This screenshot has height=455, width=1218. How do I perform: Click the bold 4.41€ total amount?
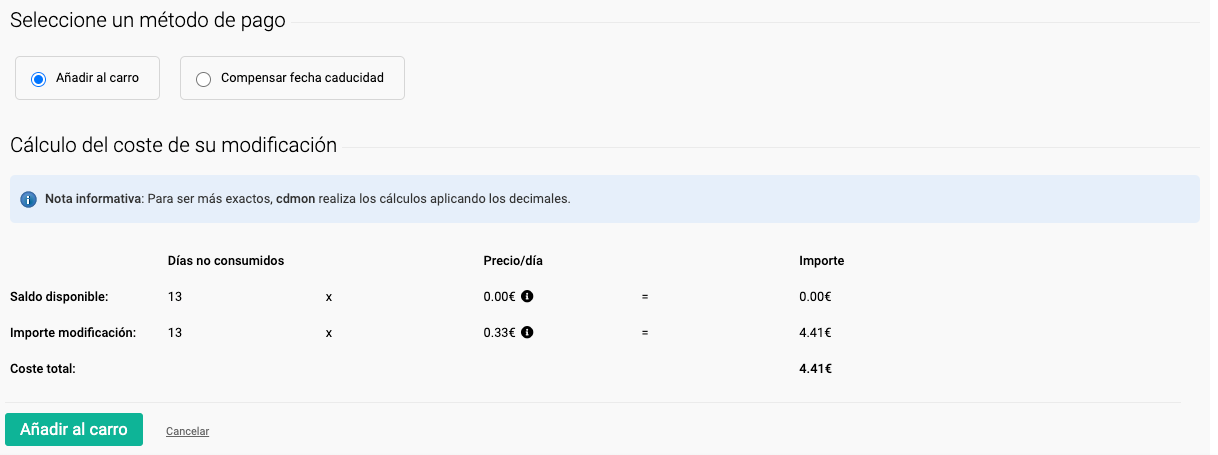pos(815,368)
